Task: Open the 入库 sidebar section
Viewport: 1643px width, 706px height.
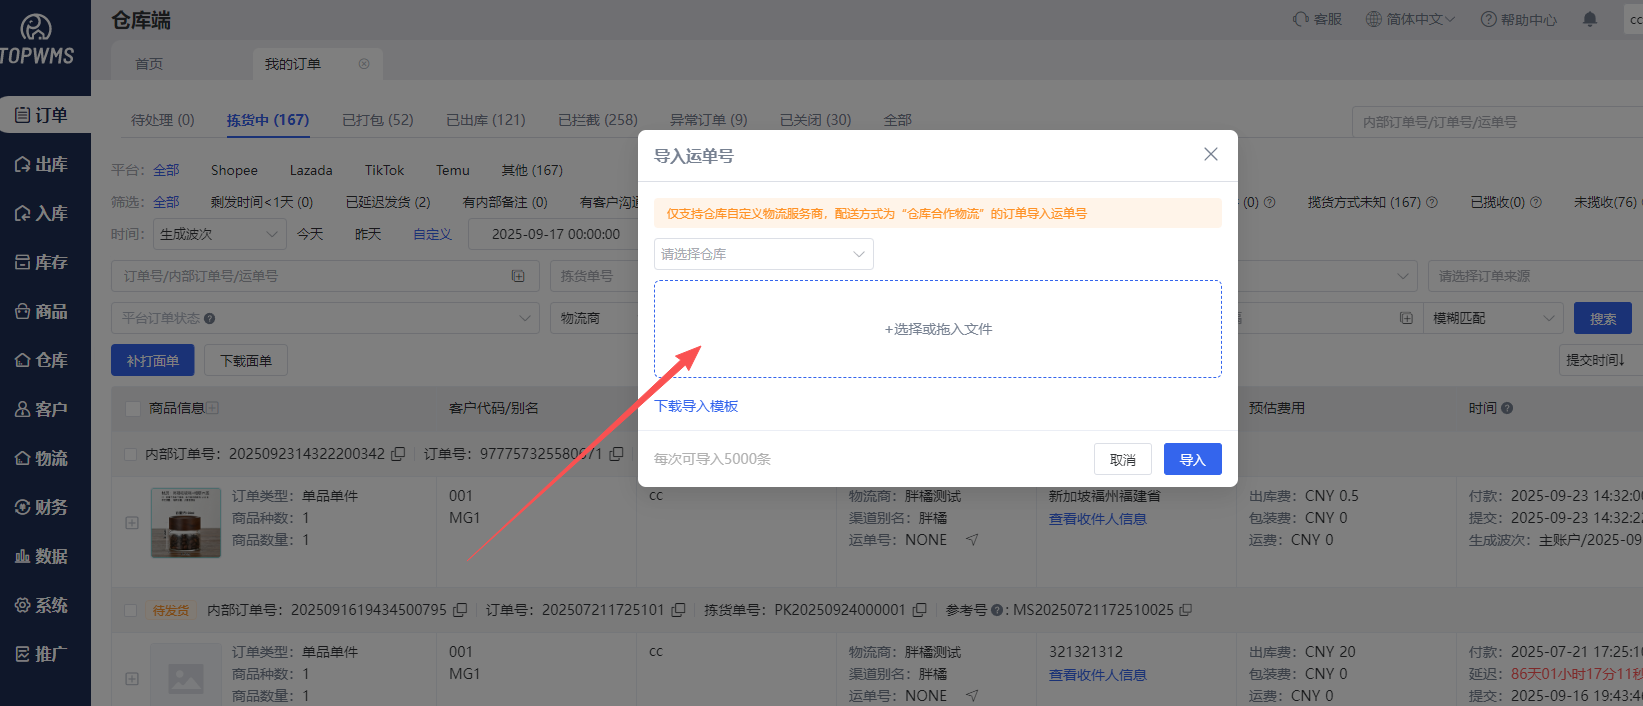Action: tap(42, 213)
